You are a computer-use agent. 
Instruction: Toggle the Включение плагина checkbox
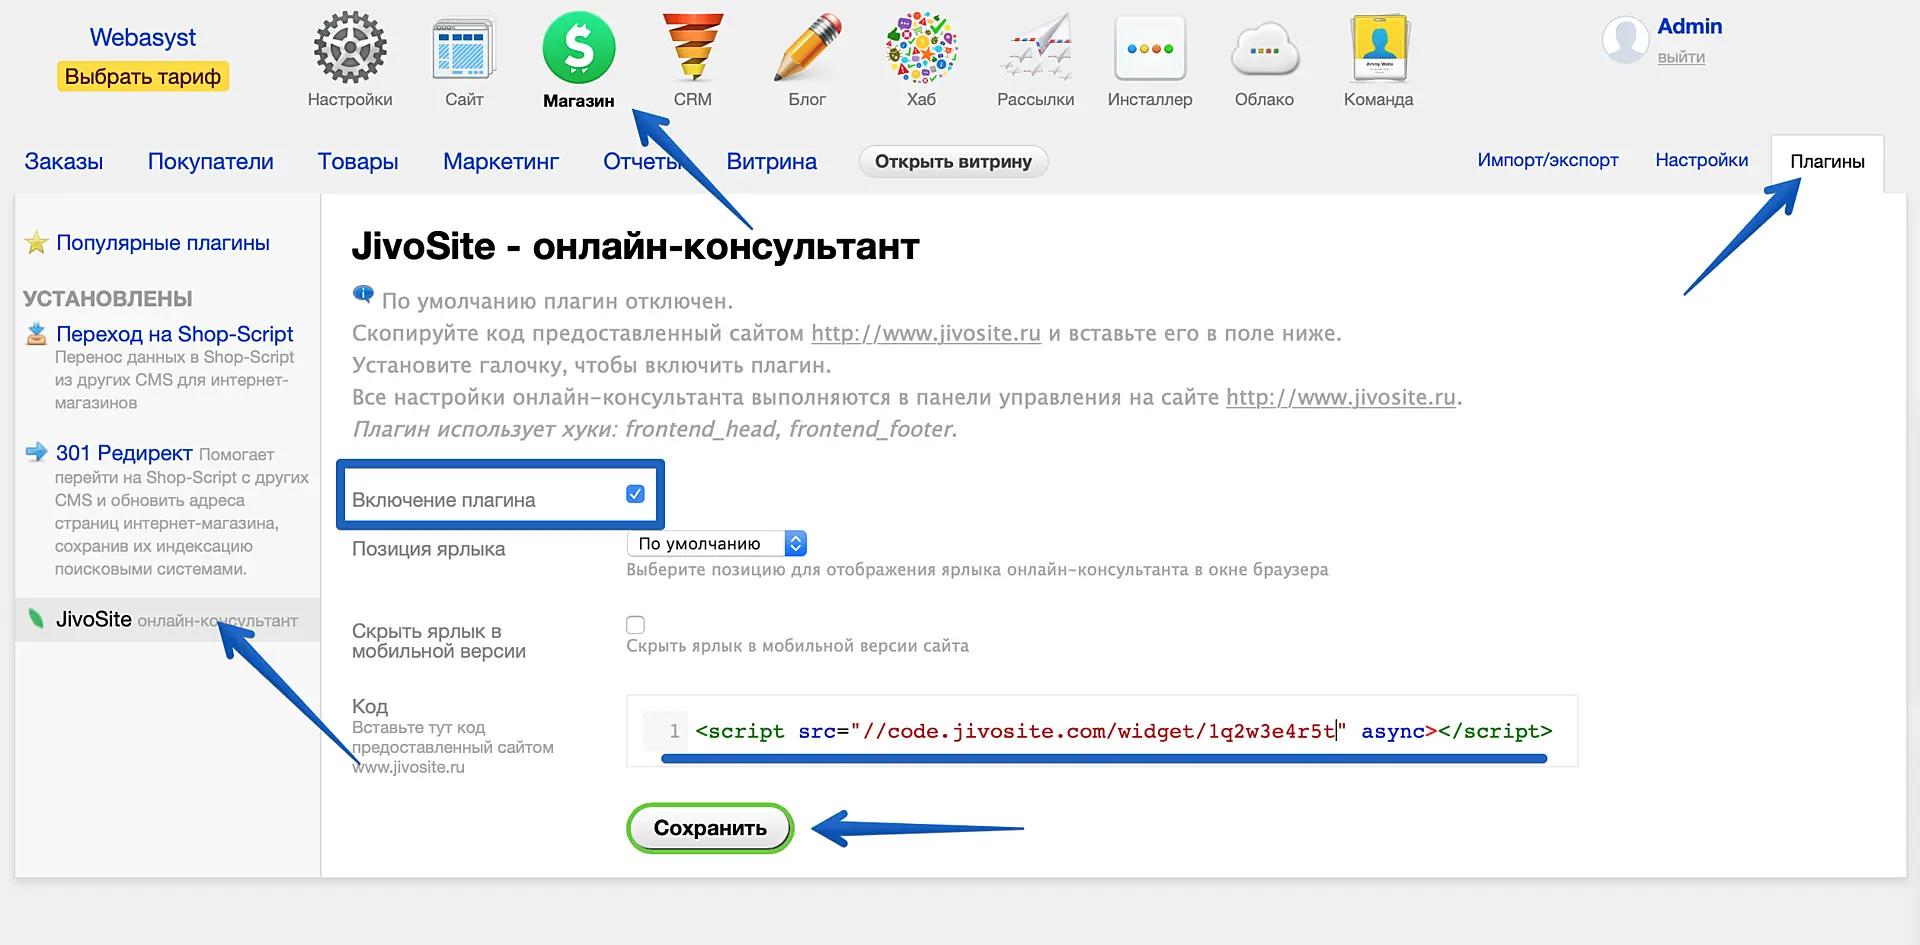pos(635,494)
